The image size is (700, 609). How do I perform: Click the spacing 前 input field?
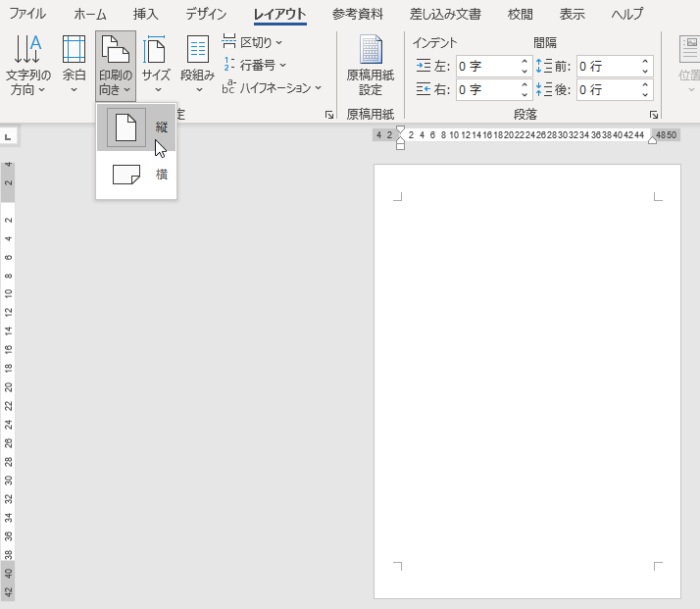[x=607, y=66]
